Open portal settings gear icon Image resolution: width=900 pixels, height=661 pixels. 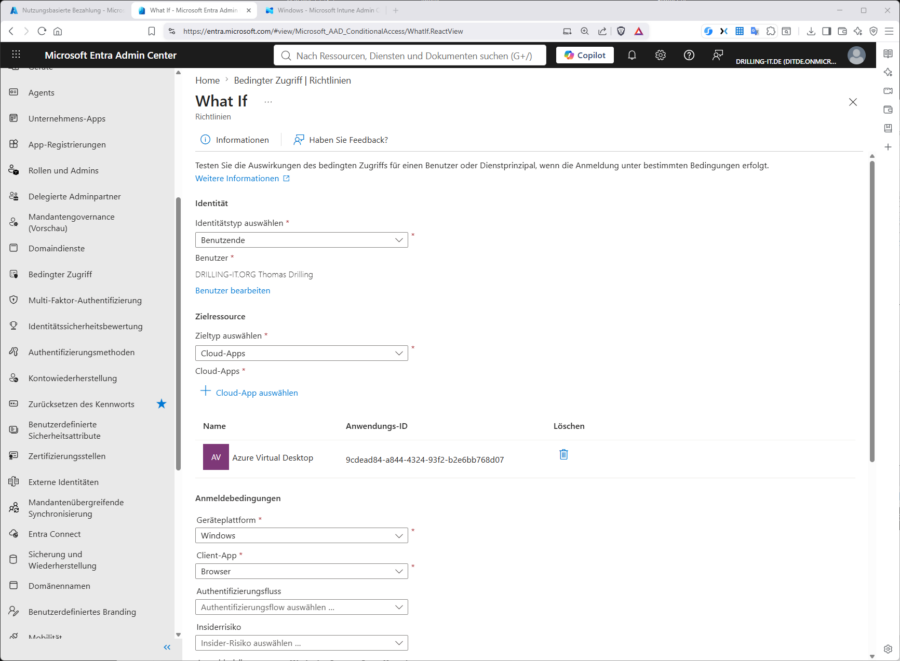pyautogui.click(x=660, y=55)
